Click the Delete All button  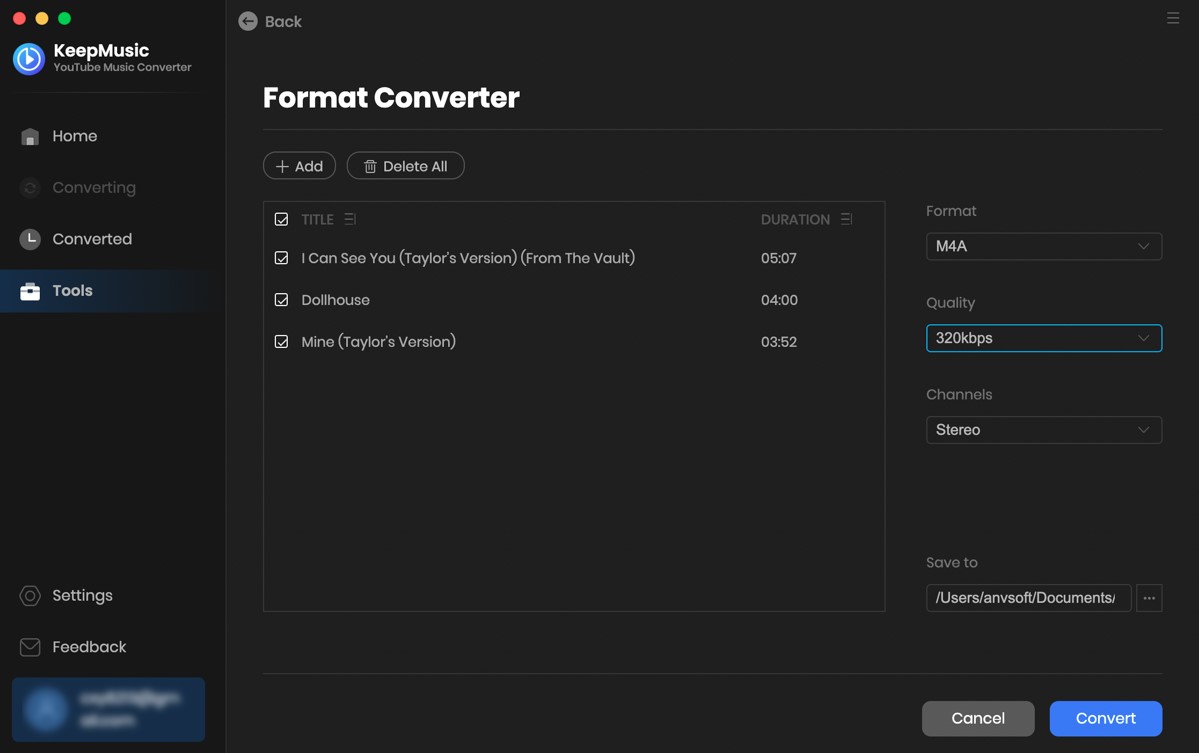(405, 166)
